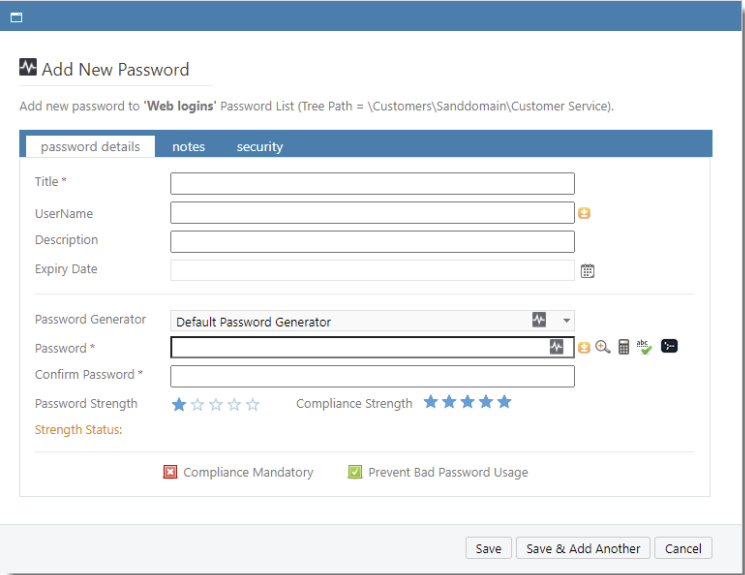The image size is (745, 575).
Task: Expand the Password Generator dropdown arrow
Action: tap(566, 320)
